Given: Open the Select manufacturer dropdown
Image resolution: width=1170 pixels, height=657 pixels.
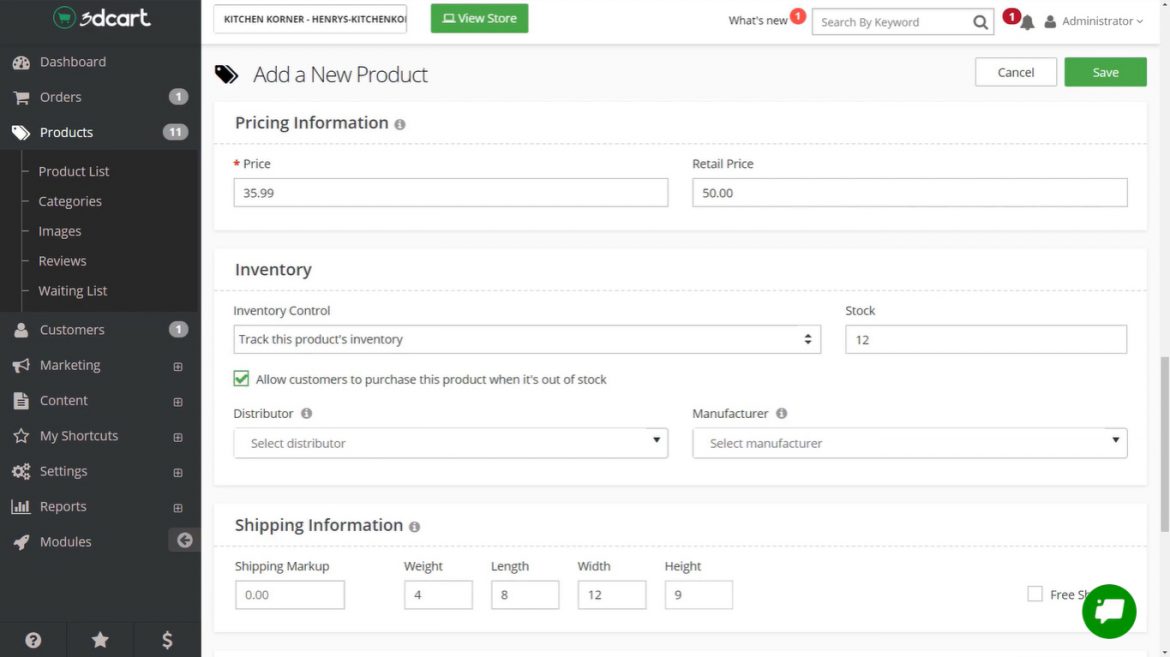Looking at the screenshot, I should (909, 443).
